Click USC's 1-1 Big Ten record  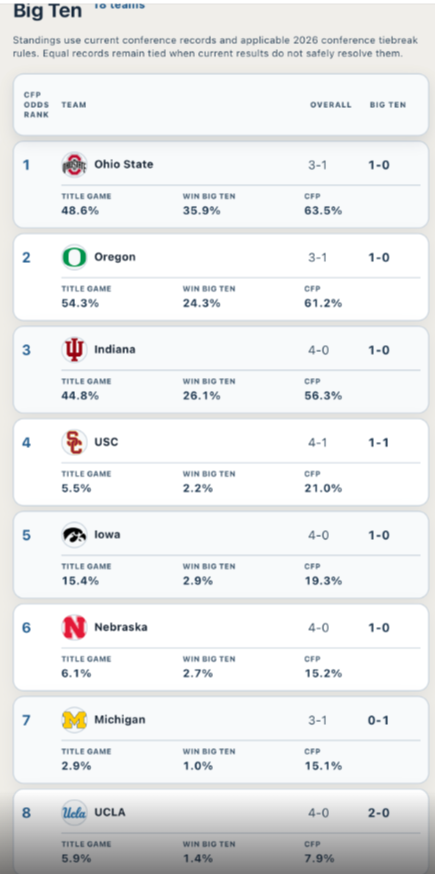[379, 443]
